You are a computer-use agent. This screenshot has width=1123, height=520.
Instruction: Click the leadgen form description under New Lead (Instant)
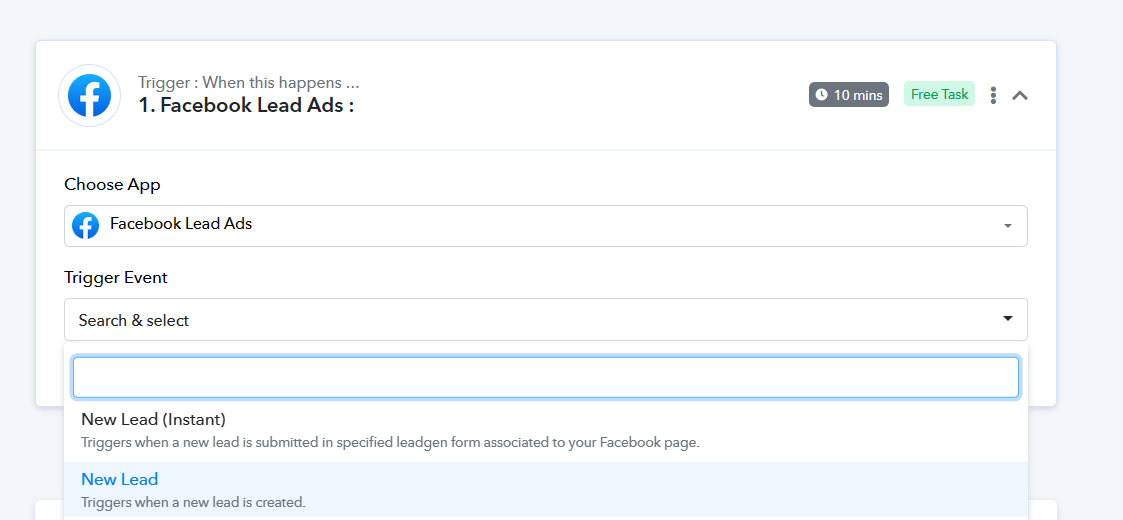[x=390, y=443]
